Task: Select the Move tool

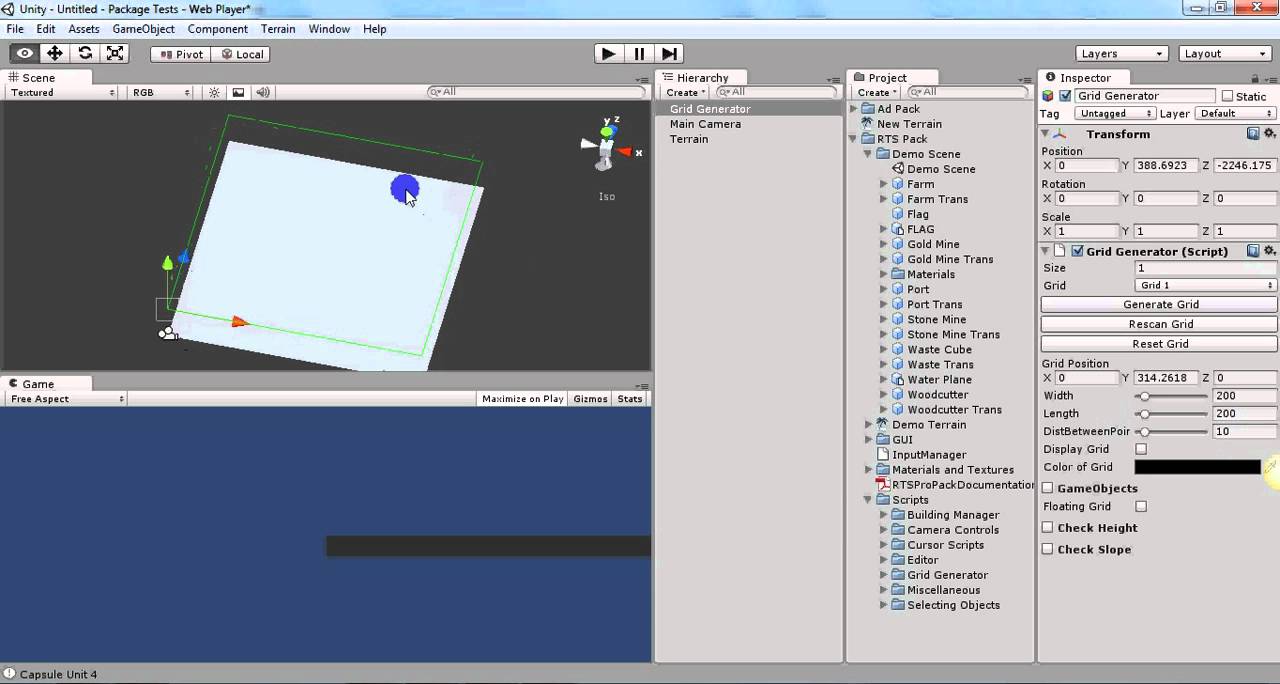Action: point(55,54)
